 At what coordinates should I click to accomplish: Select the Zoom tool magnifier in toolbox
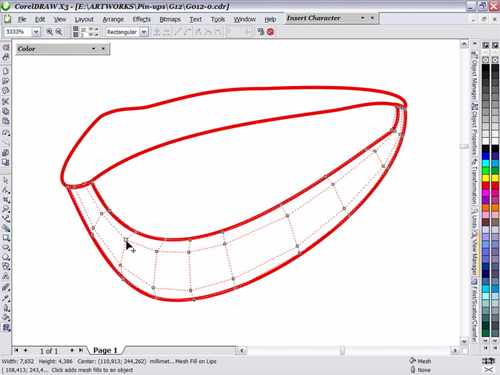coord(6,209)
